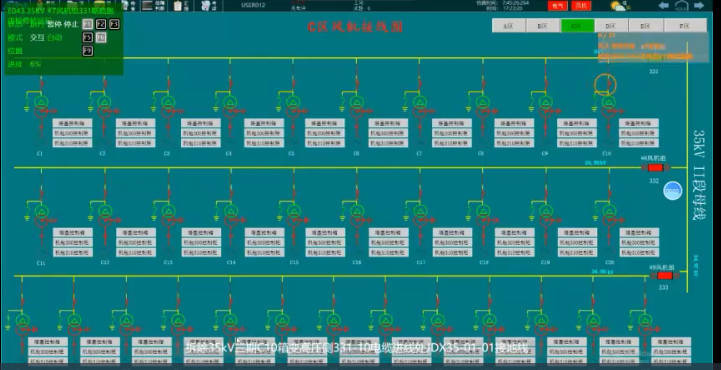
Task: Open the weather sun-cloud icon
Action: (618, 6)
